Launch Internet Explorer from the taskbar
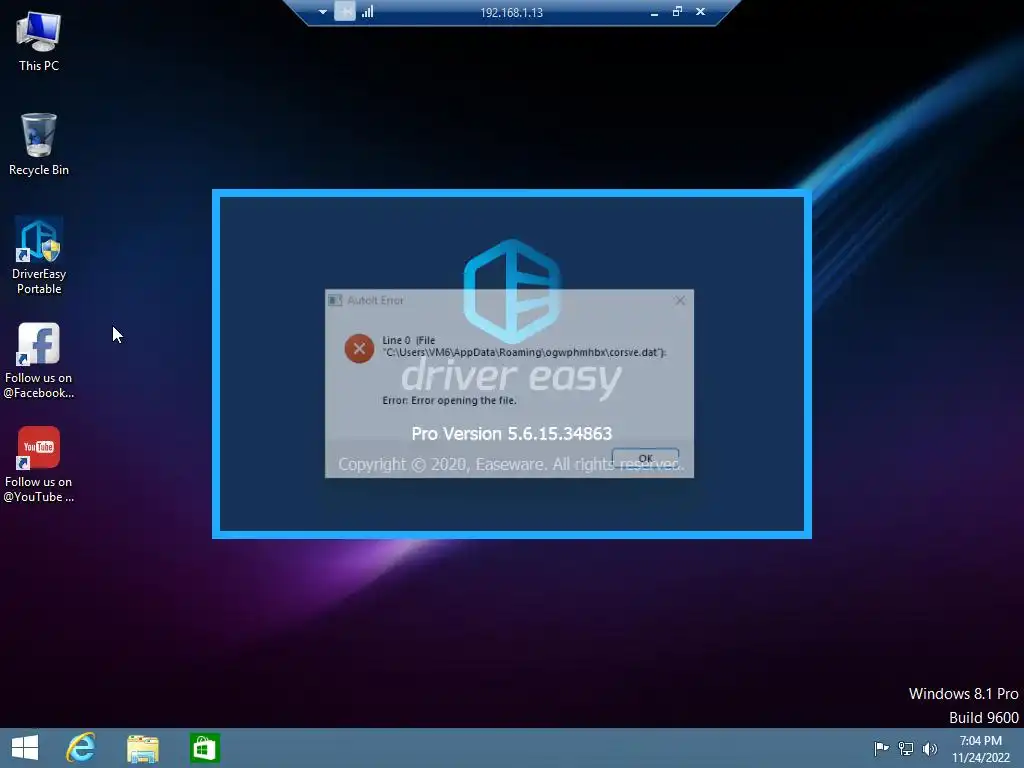 pos(81,748)
